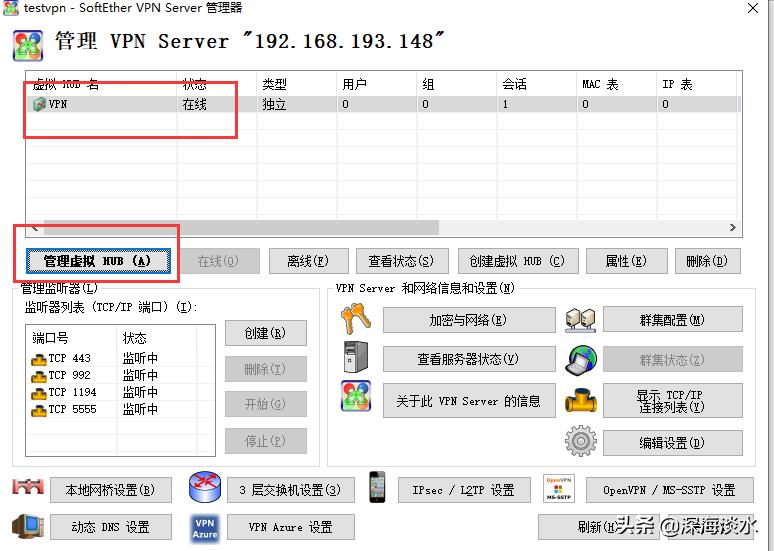
Task: Select the VPN hub row name
Action: pos(58,104)
